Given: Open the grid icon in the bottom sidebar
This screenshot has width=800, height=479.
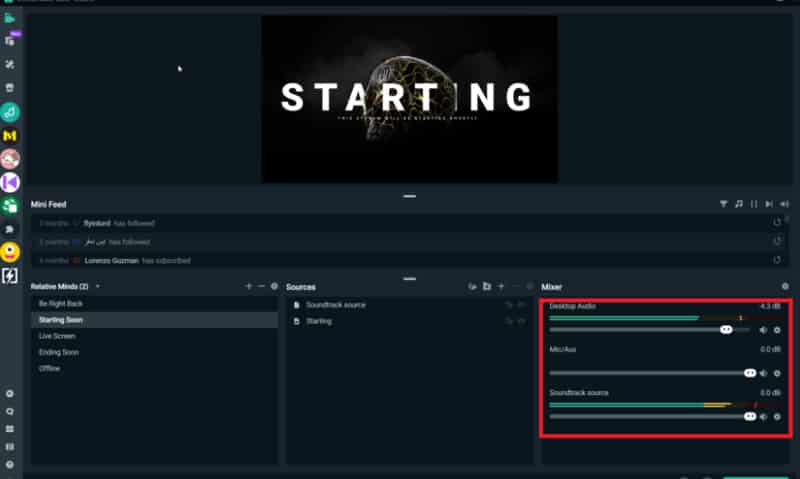Looking at the screenshot, I should [10, 429].
